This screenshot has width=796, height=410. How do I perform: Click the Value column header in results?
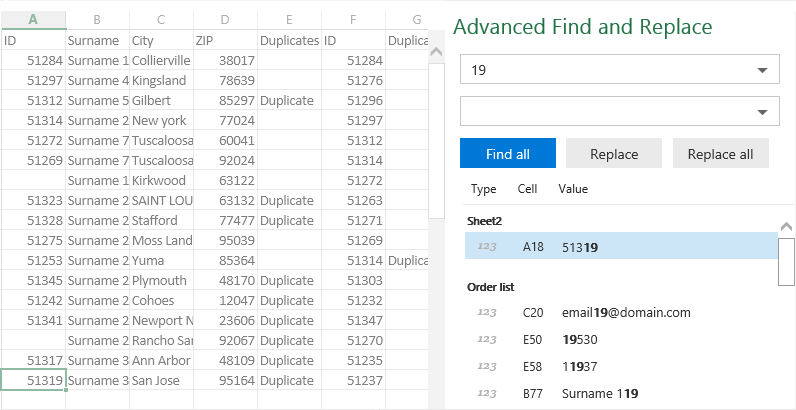pos(573,189)
